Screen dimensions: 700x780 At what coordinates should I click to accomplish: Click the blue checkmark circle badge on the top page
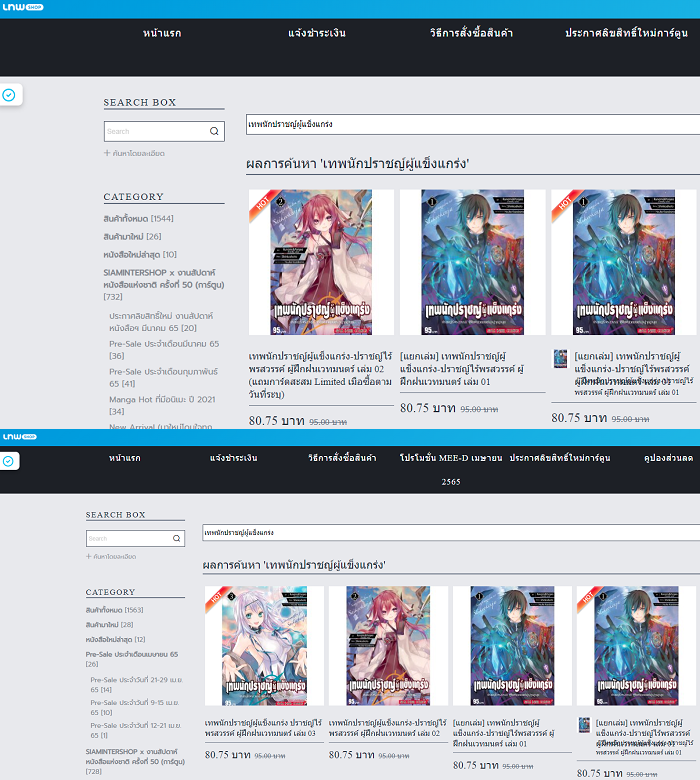click(9, 95)
